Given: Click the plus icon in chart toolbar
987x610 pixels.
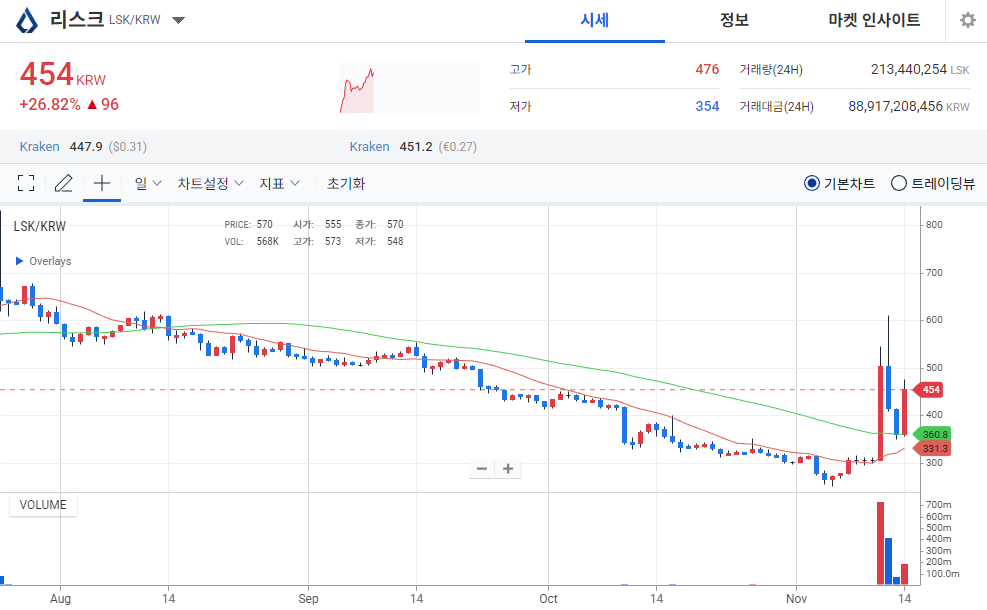Looking at the screenshot, I should (100, 183).
